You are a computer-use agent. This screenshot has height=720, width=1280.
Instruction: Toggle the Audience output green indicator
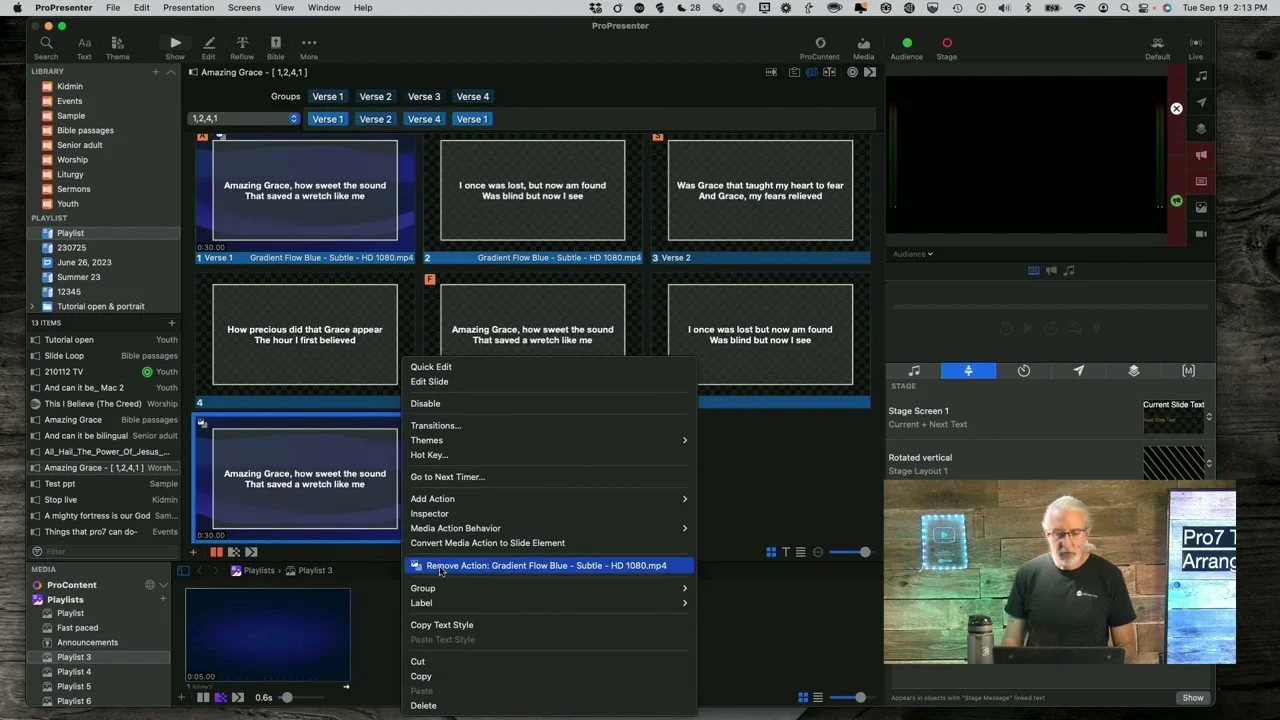[x=907, y=43]
